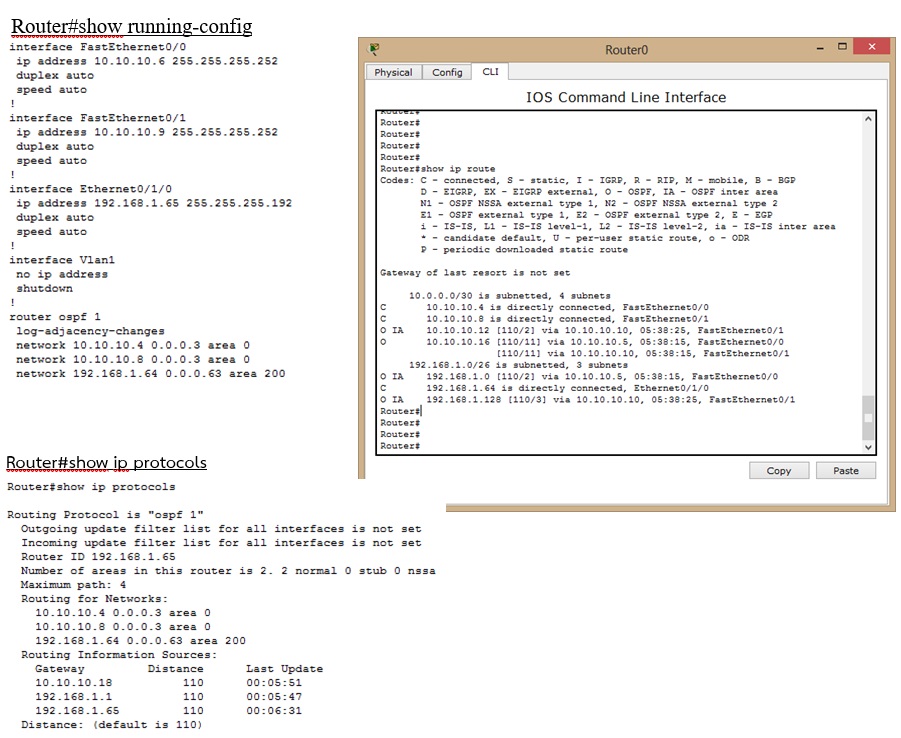The width and height of the screenshot is (901, 738).
Task: Click 'router ospf 1' config line
Action: (x=55, y=317)
